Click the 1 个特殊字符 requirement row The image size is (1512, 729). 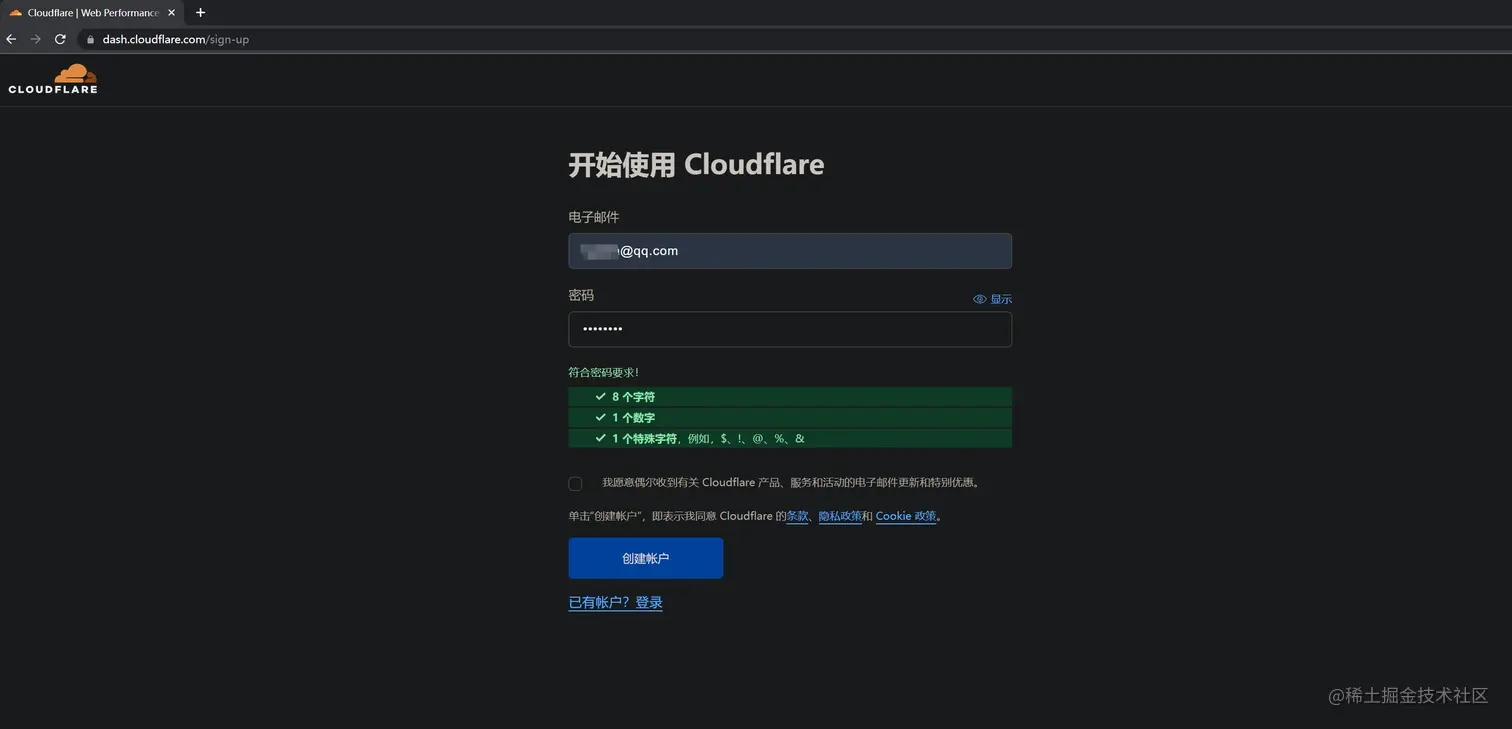[790, 438]
